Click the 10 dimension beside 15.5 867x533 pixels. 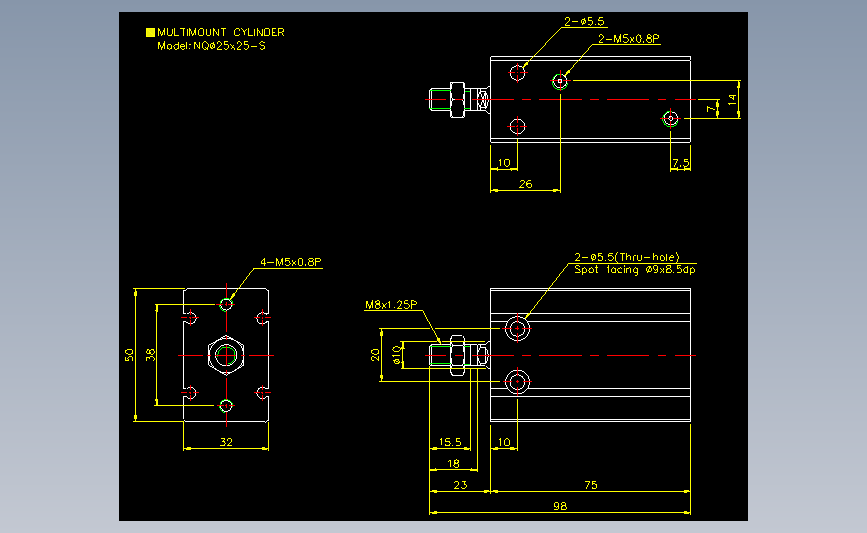(x=504, y=442)
